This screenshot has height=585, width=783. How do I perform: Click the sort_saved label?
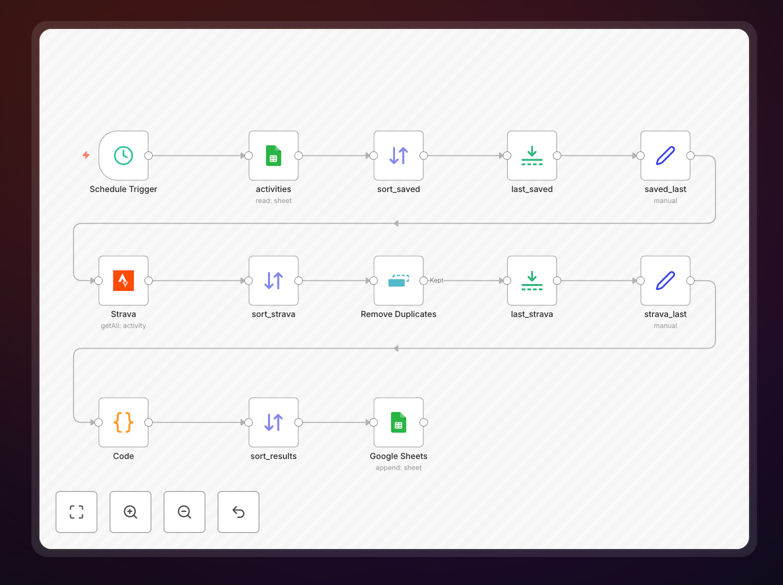(x=398, y=189)
